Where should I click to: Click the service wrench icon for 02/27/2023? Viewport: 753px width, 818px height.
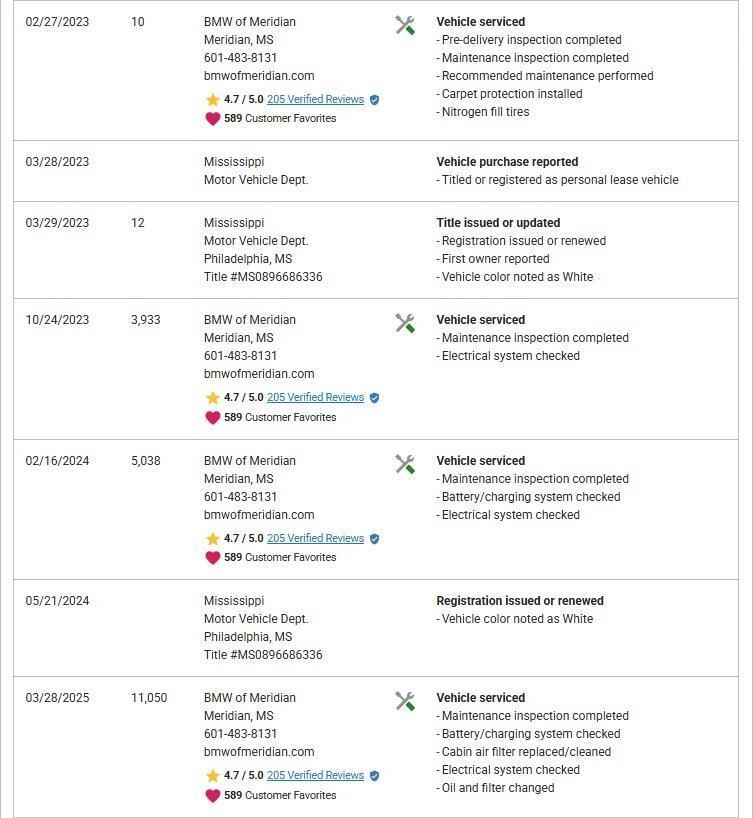[405, 26]
